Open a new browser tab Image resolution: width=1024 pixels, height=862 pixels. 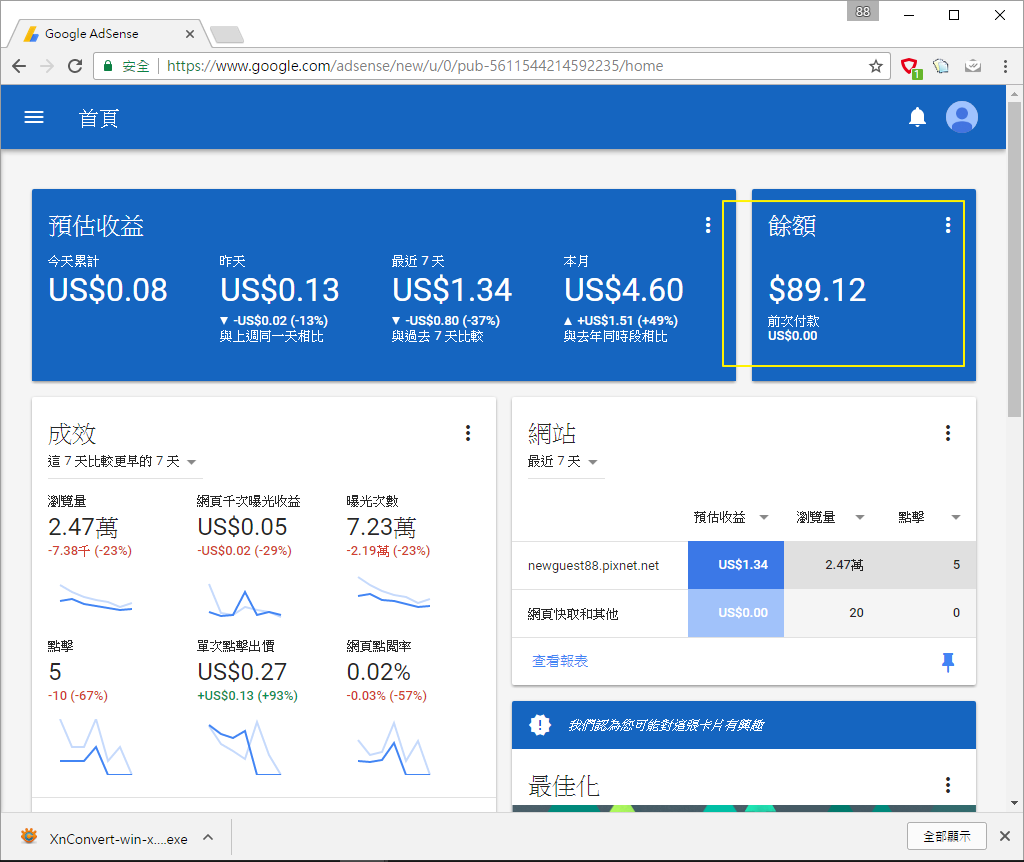point(228,34)
